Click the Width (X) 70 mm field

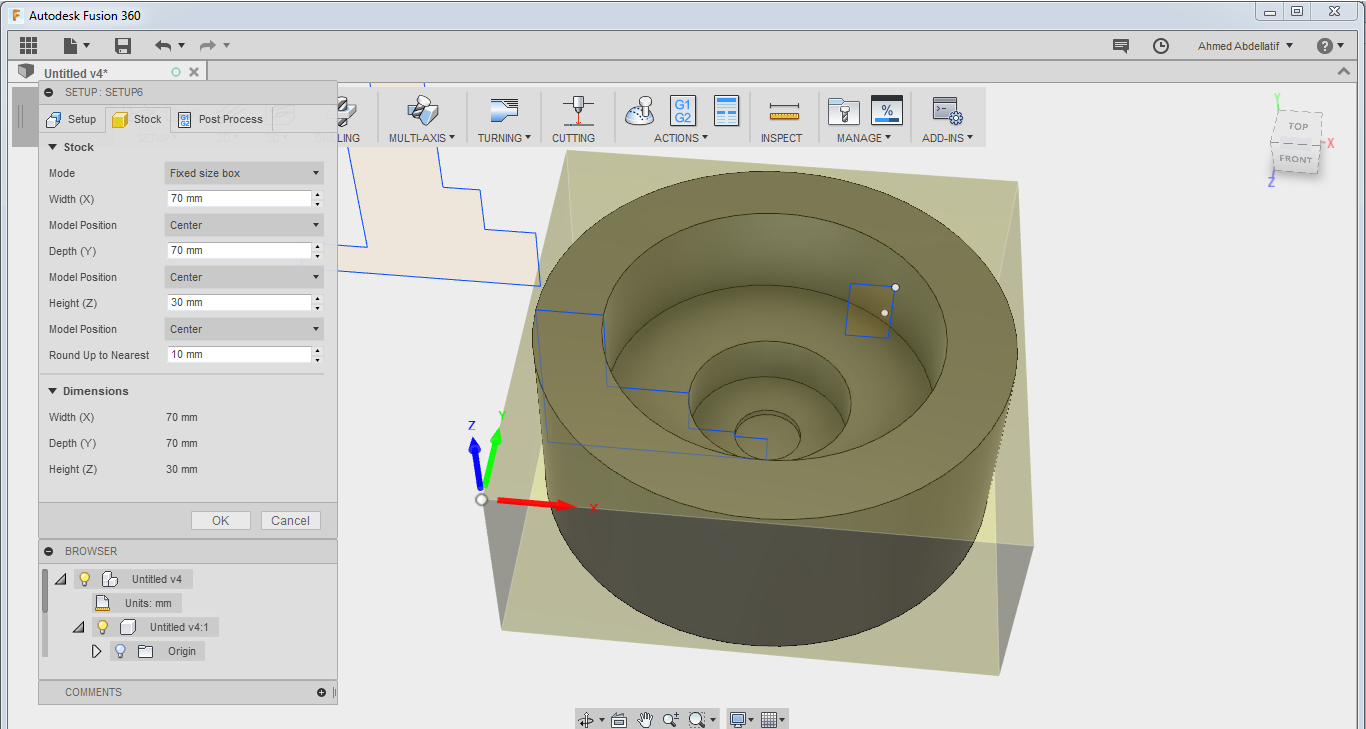239,199
